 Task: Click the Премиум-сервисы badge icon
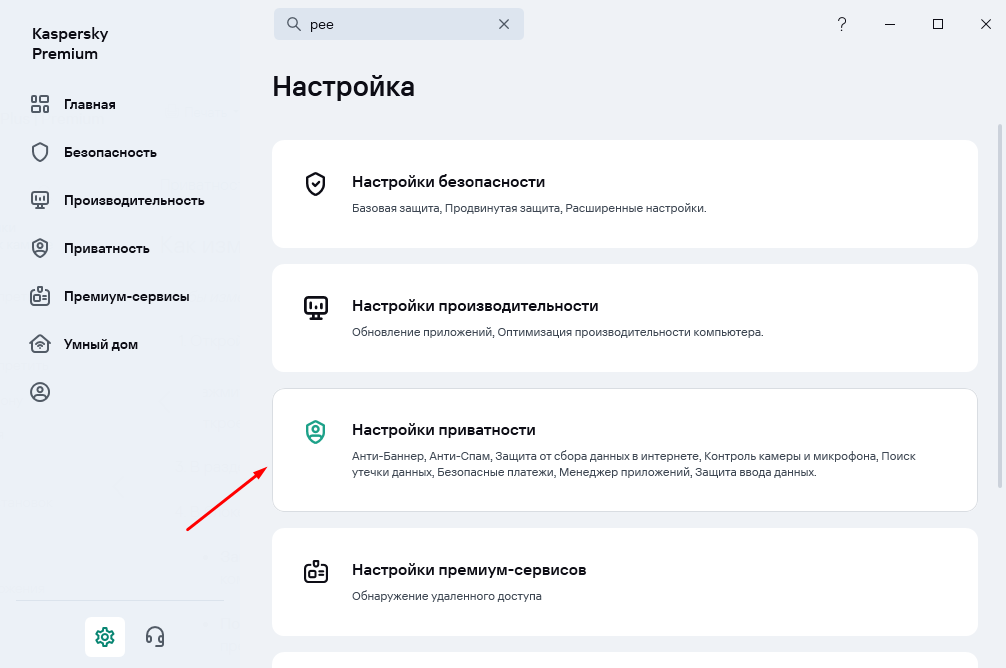40,296
